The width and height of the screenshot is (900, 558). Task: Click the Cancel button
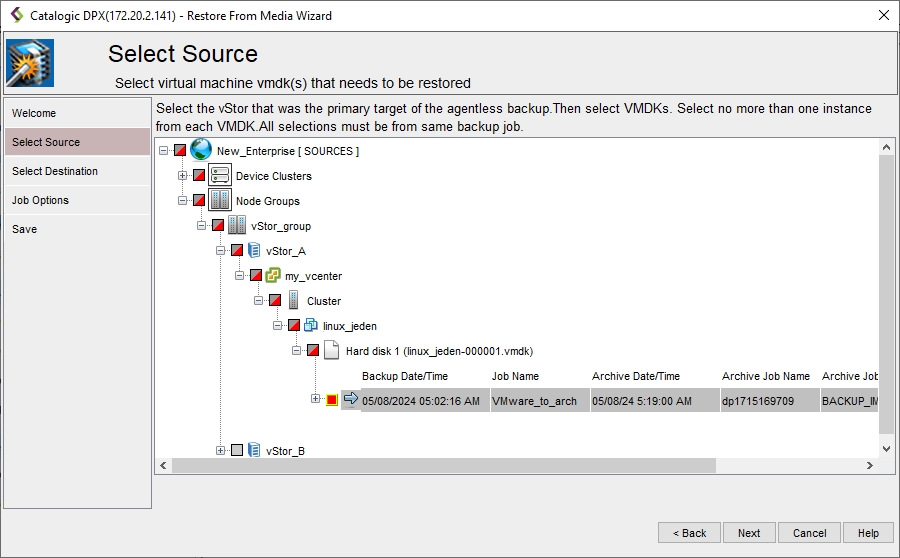[809, 533]
